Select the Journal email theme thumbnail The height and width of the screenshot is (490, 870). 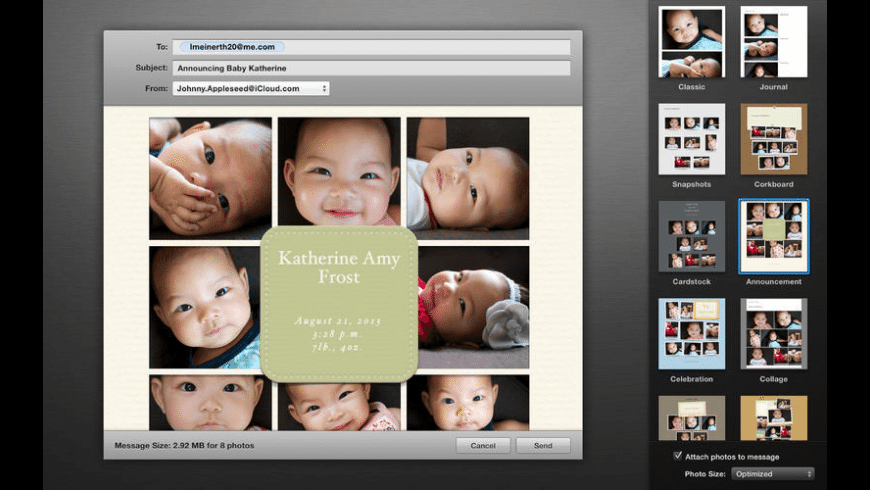coord(773,42)
